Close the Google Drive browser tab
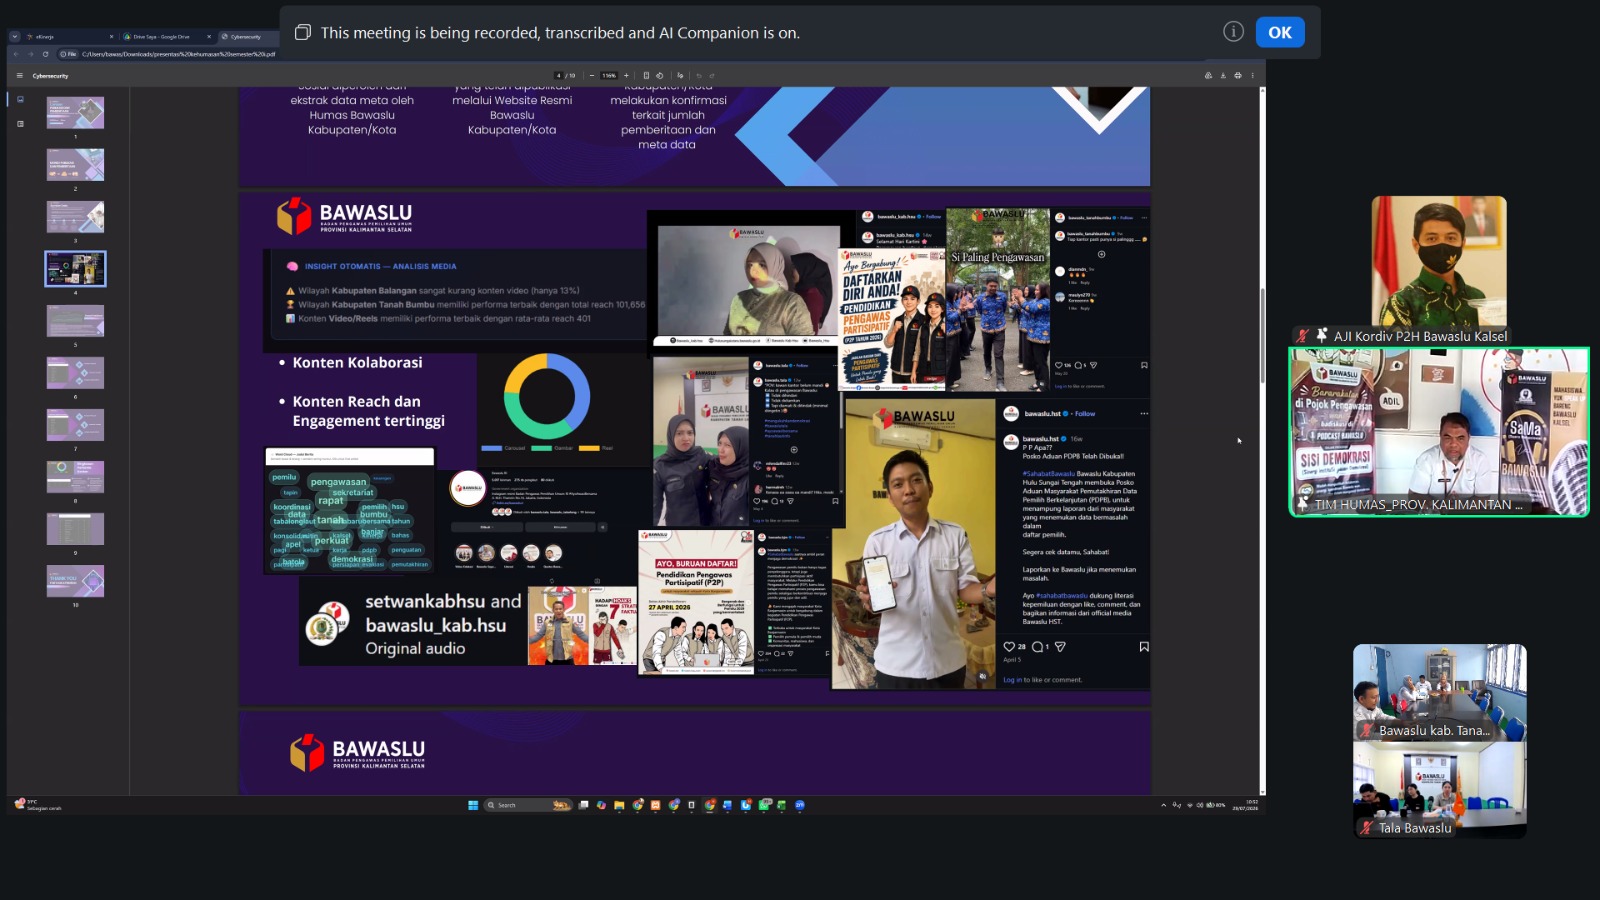1600x900 pixels. click(208, 37)
